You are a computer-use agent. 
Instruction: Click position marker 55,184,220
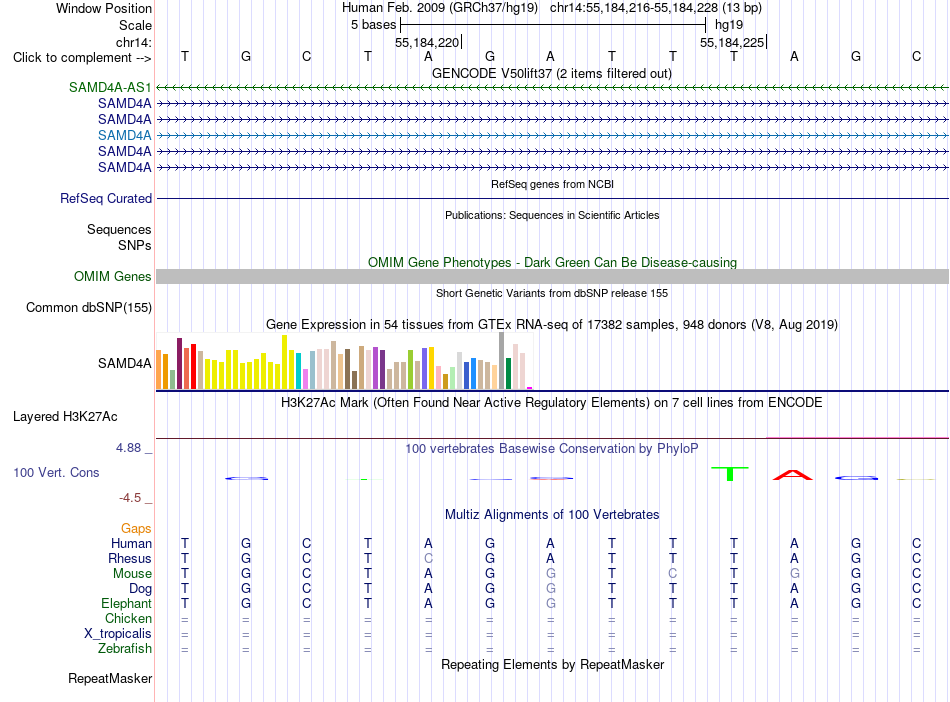pos(427,42)
